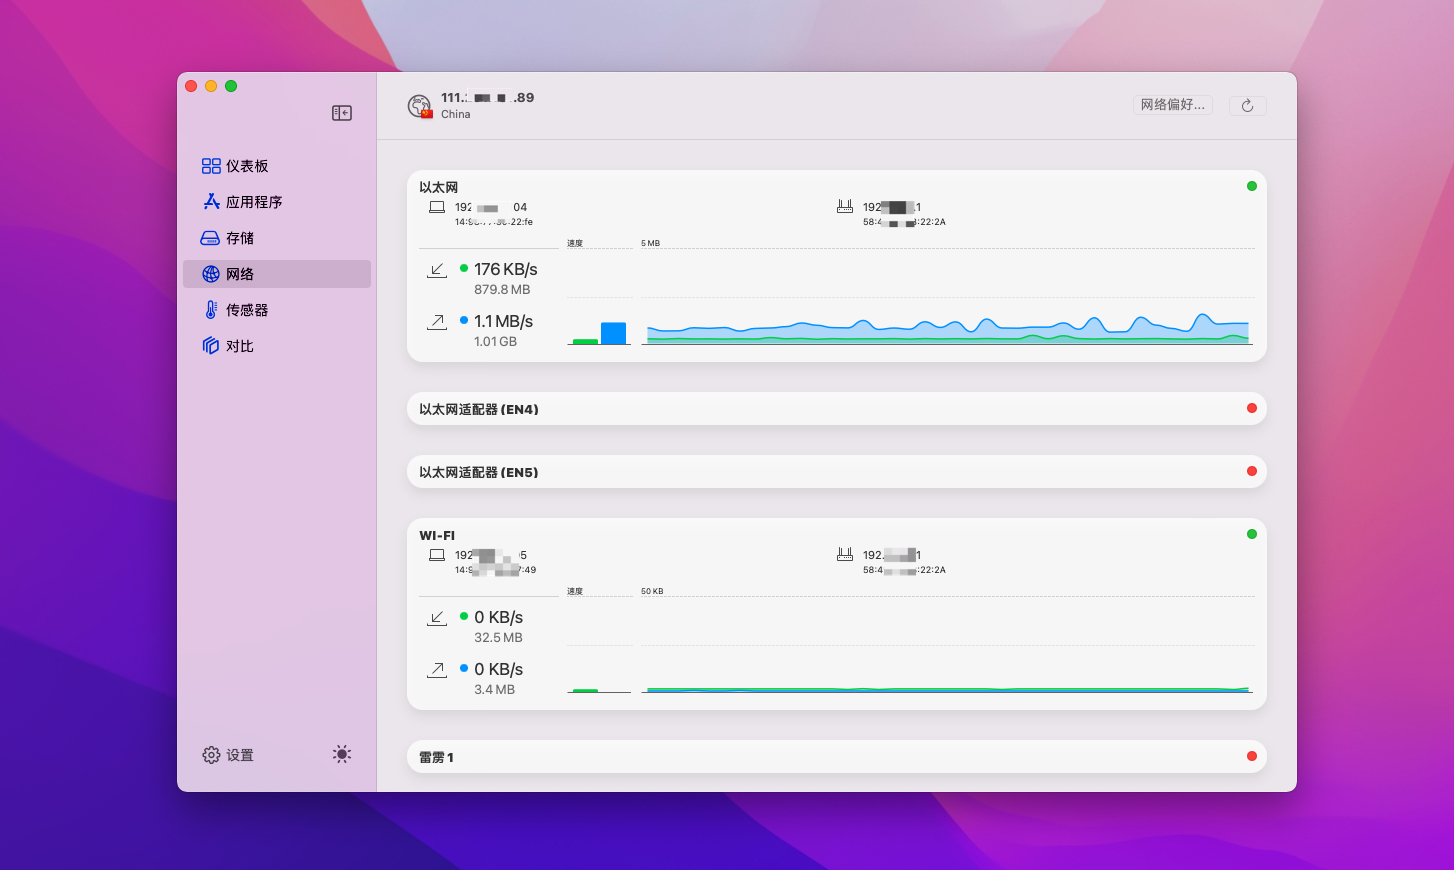Click the refresh arrow button
Viewport: 1454px width, 870px height.
tap(1247, 106)
